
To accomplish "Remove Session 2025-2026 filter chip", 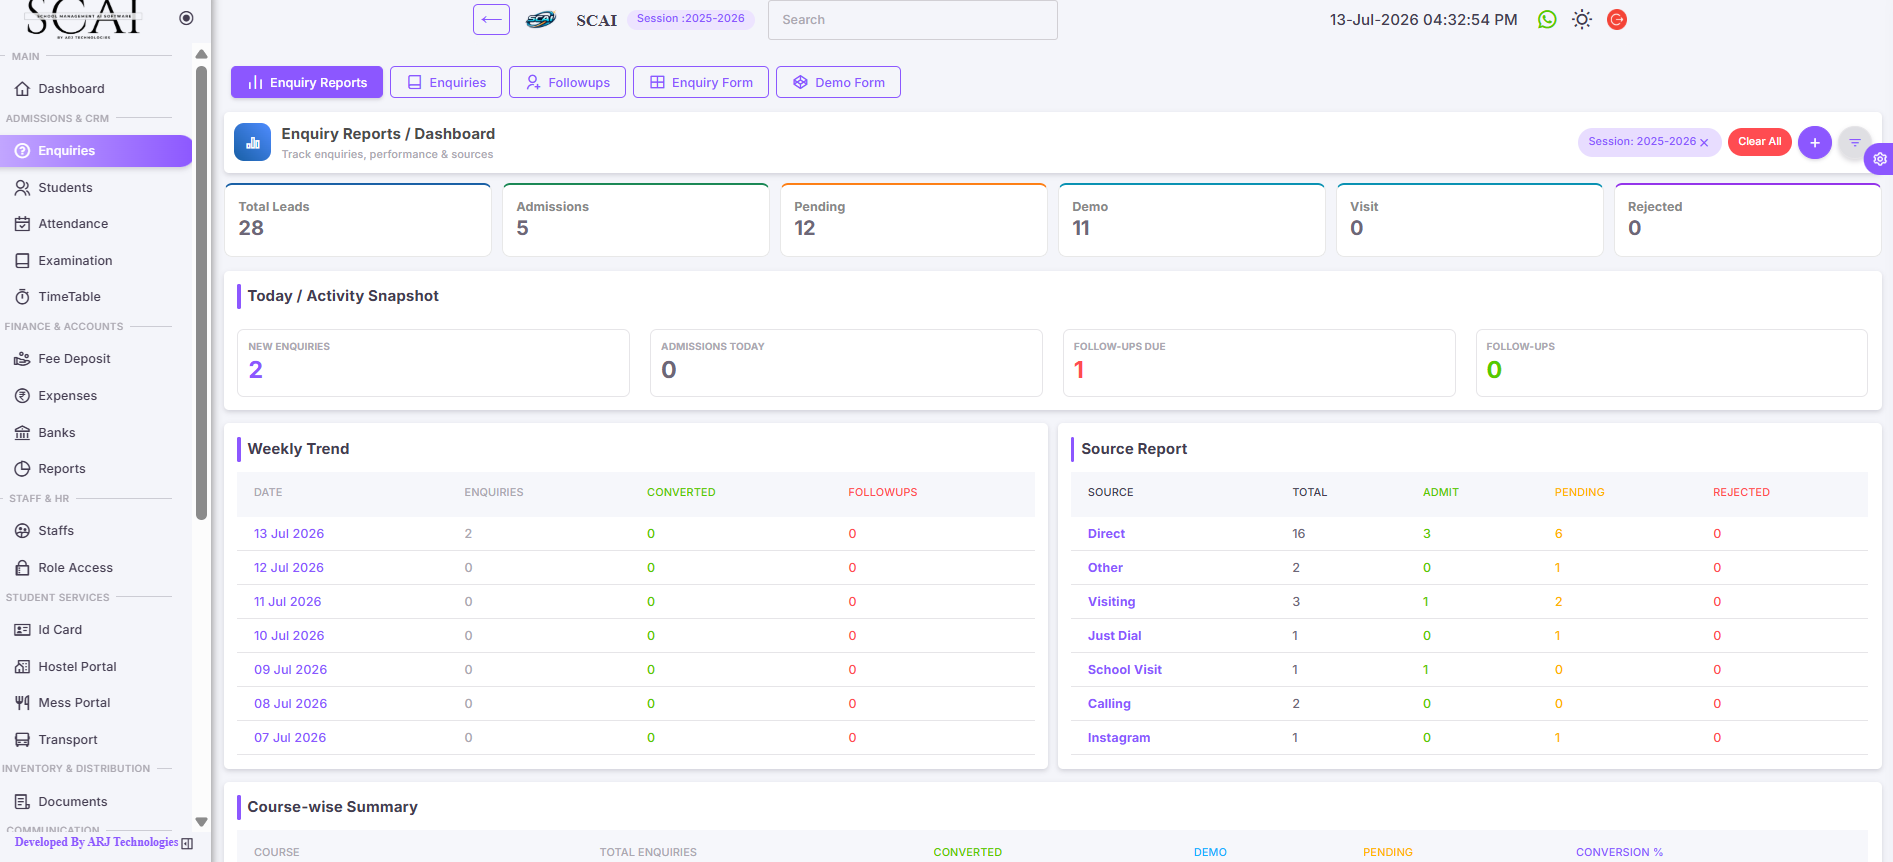I will 1704,143.
